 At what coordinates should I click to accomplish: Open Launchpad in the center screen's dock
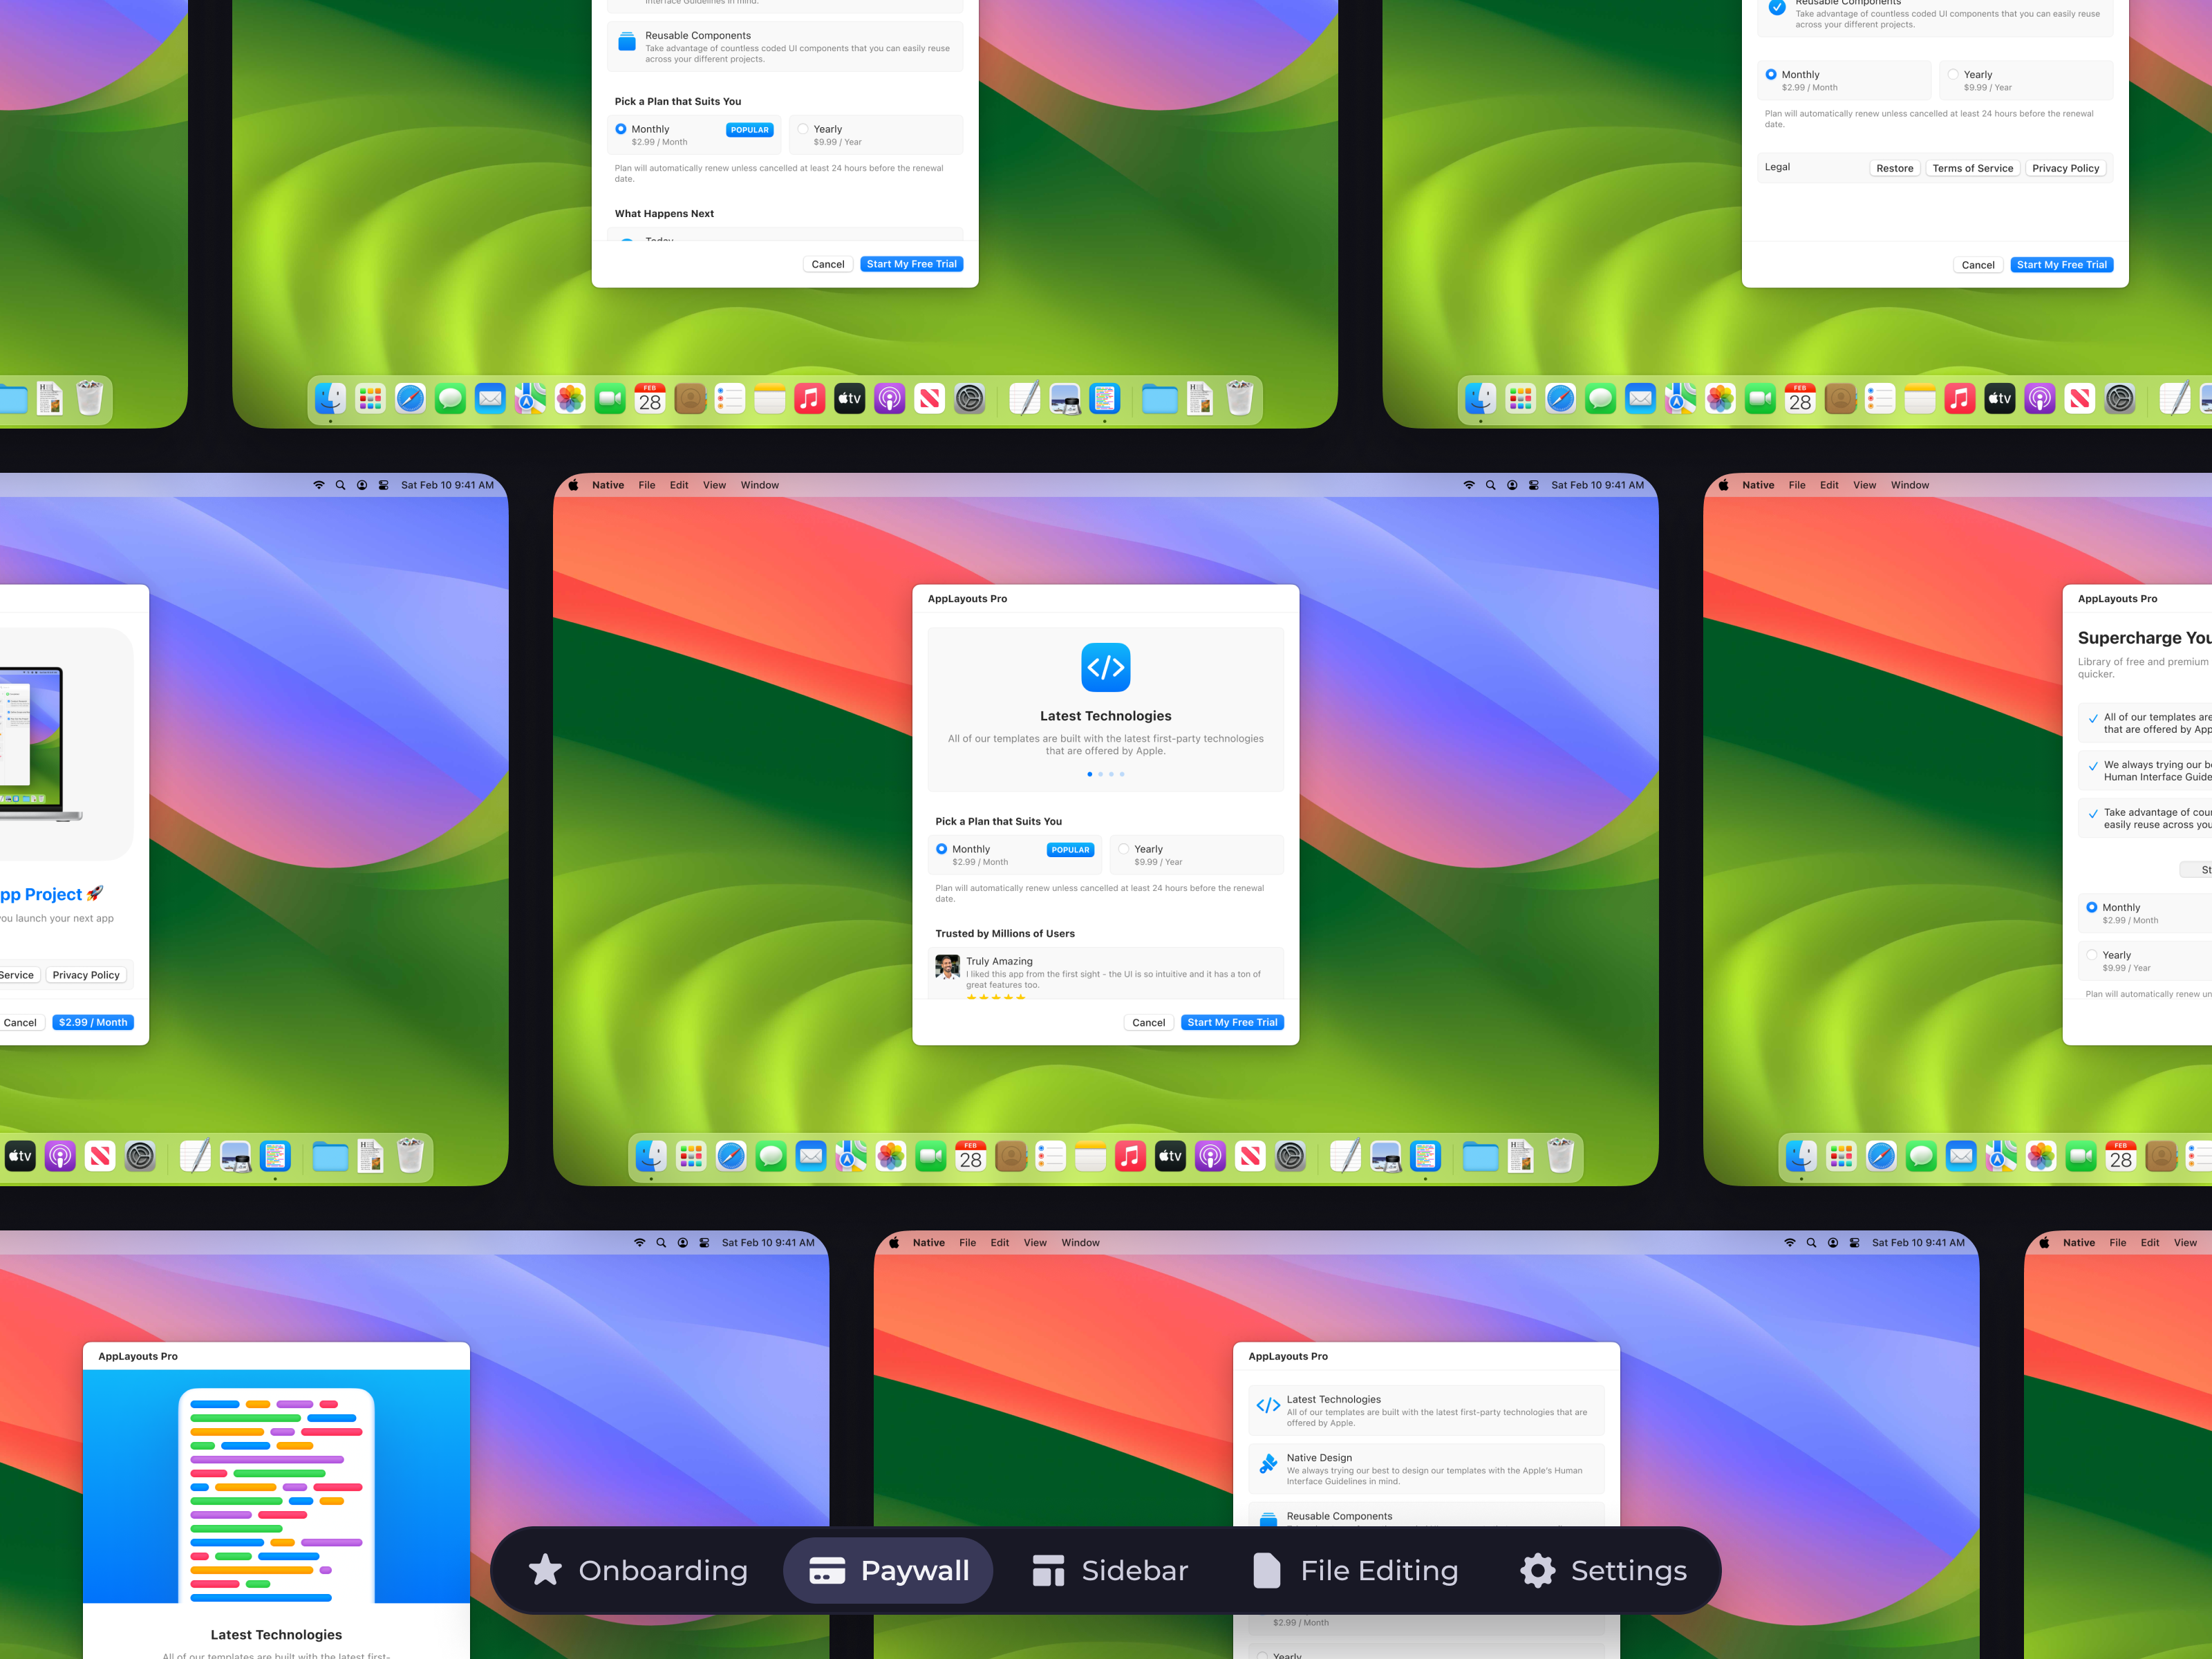pyautogui.click(x=691, y=1157)
